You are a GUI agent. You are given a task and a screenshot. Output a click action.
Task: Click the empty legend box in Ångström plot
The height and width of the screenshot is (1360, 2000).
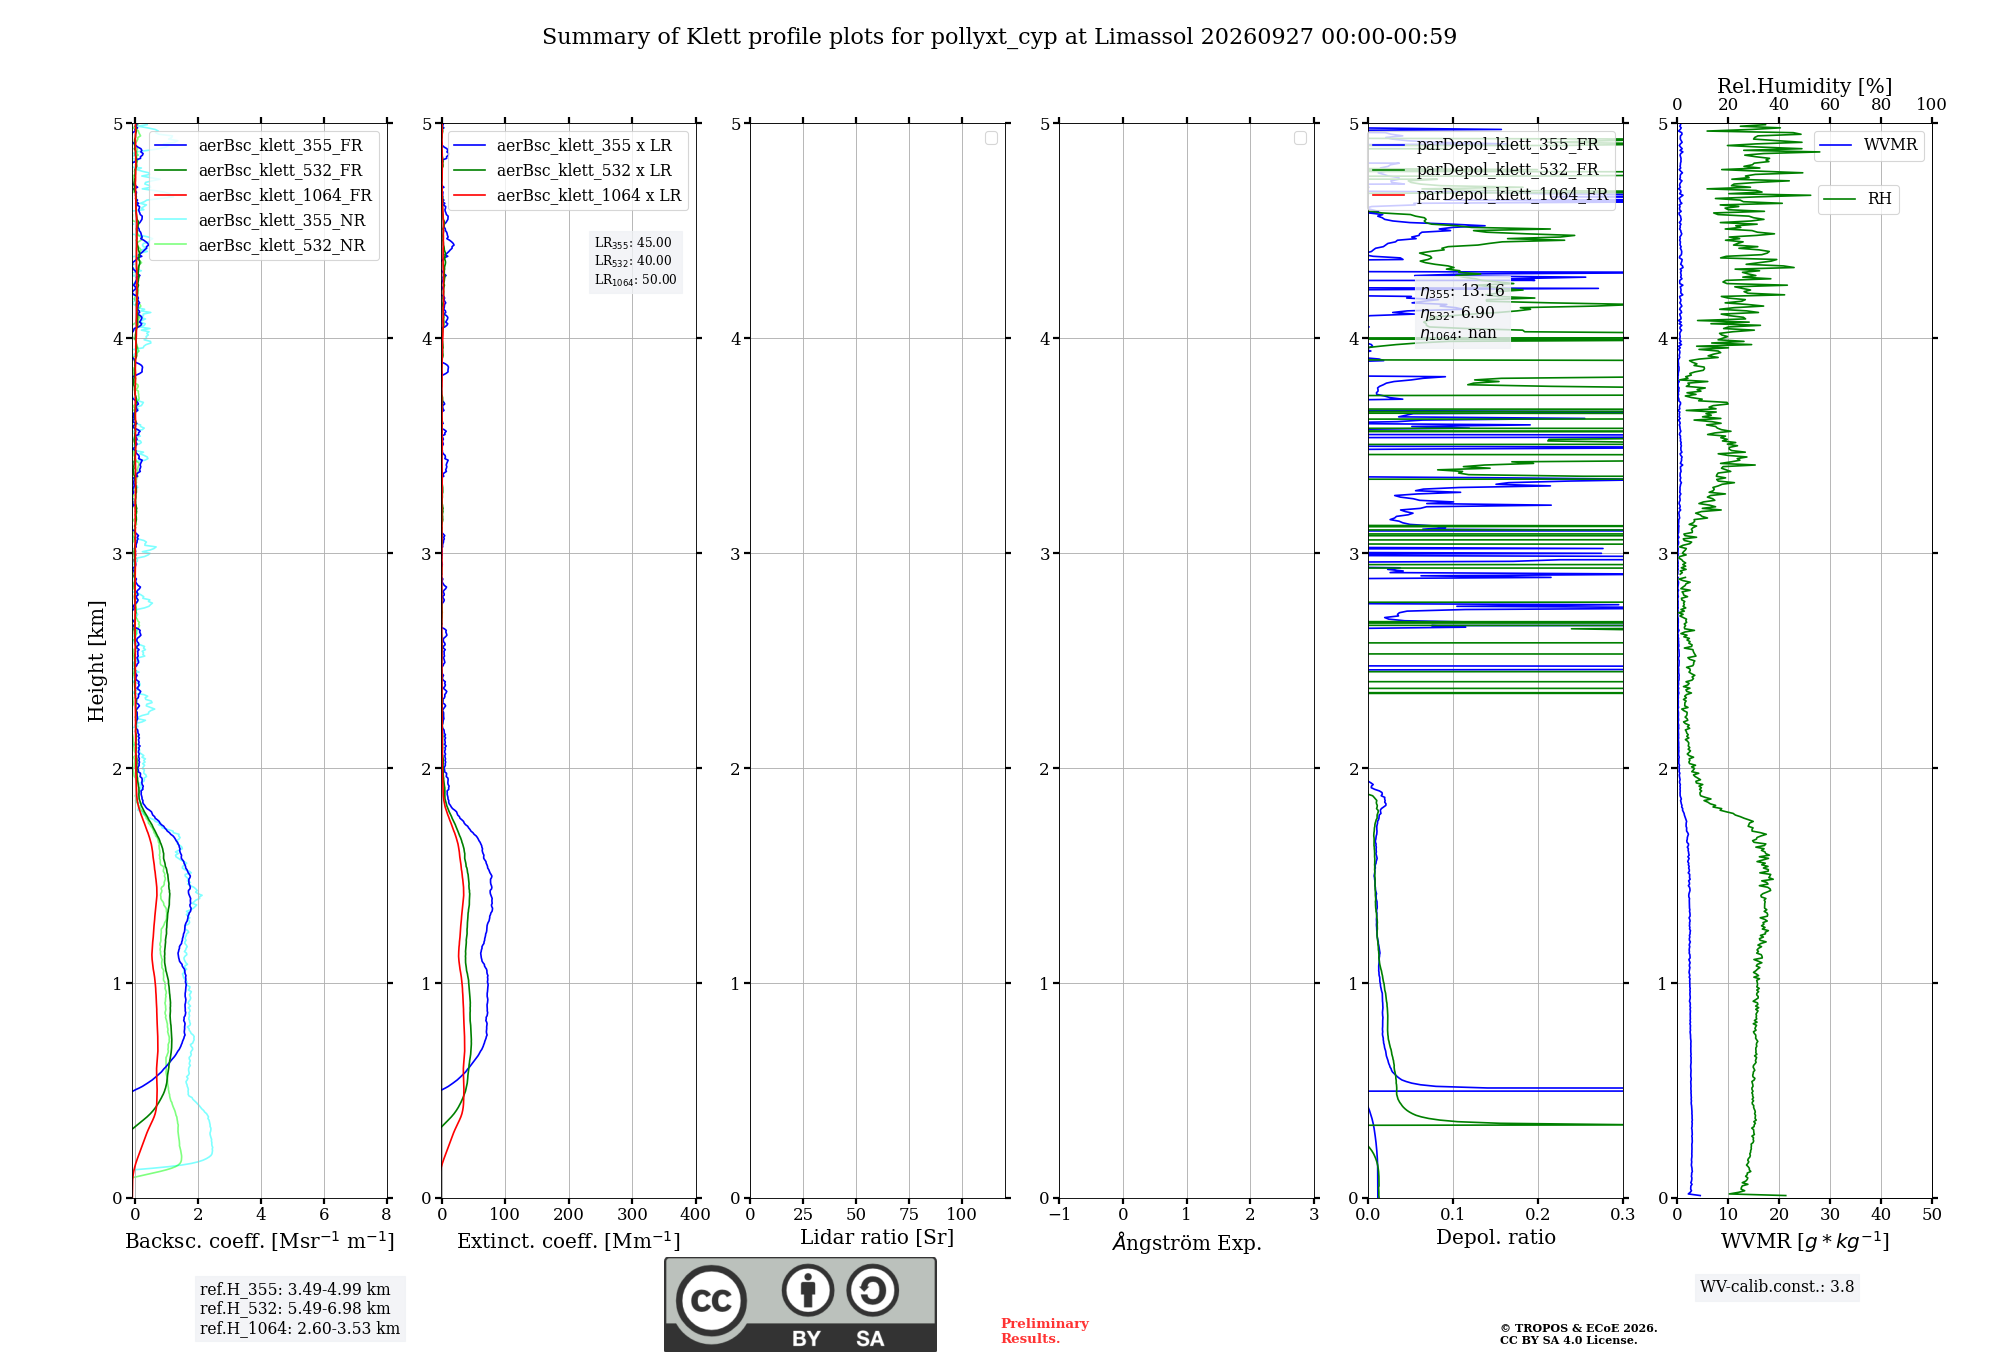click(1300, 138)
